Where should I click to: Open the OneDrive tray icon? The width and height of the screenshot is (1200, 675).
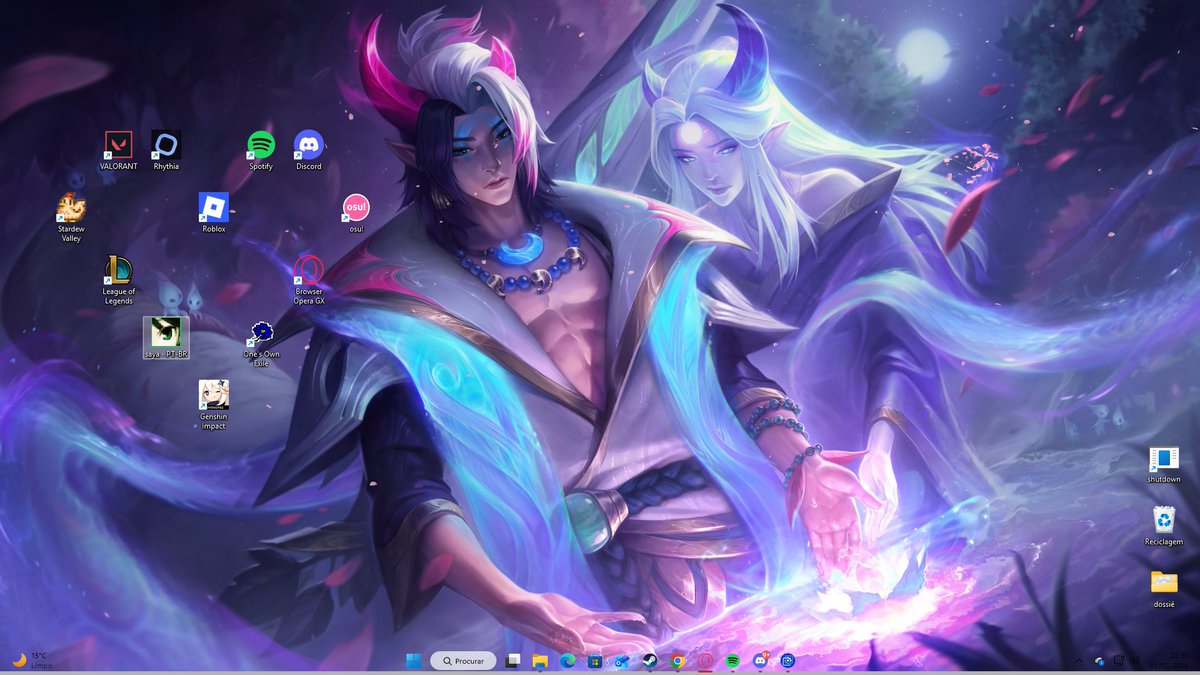(x=1099, y=661)
